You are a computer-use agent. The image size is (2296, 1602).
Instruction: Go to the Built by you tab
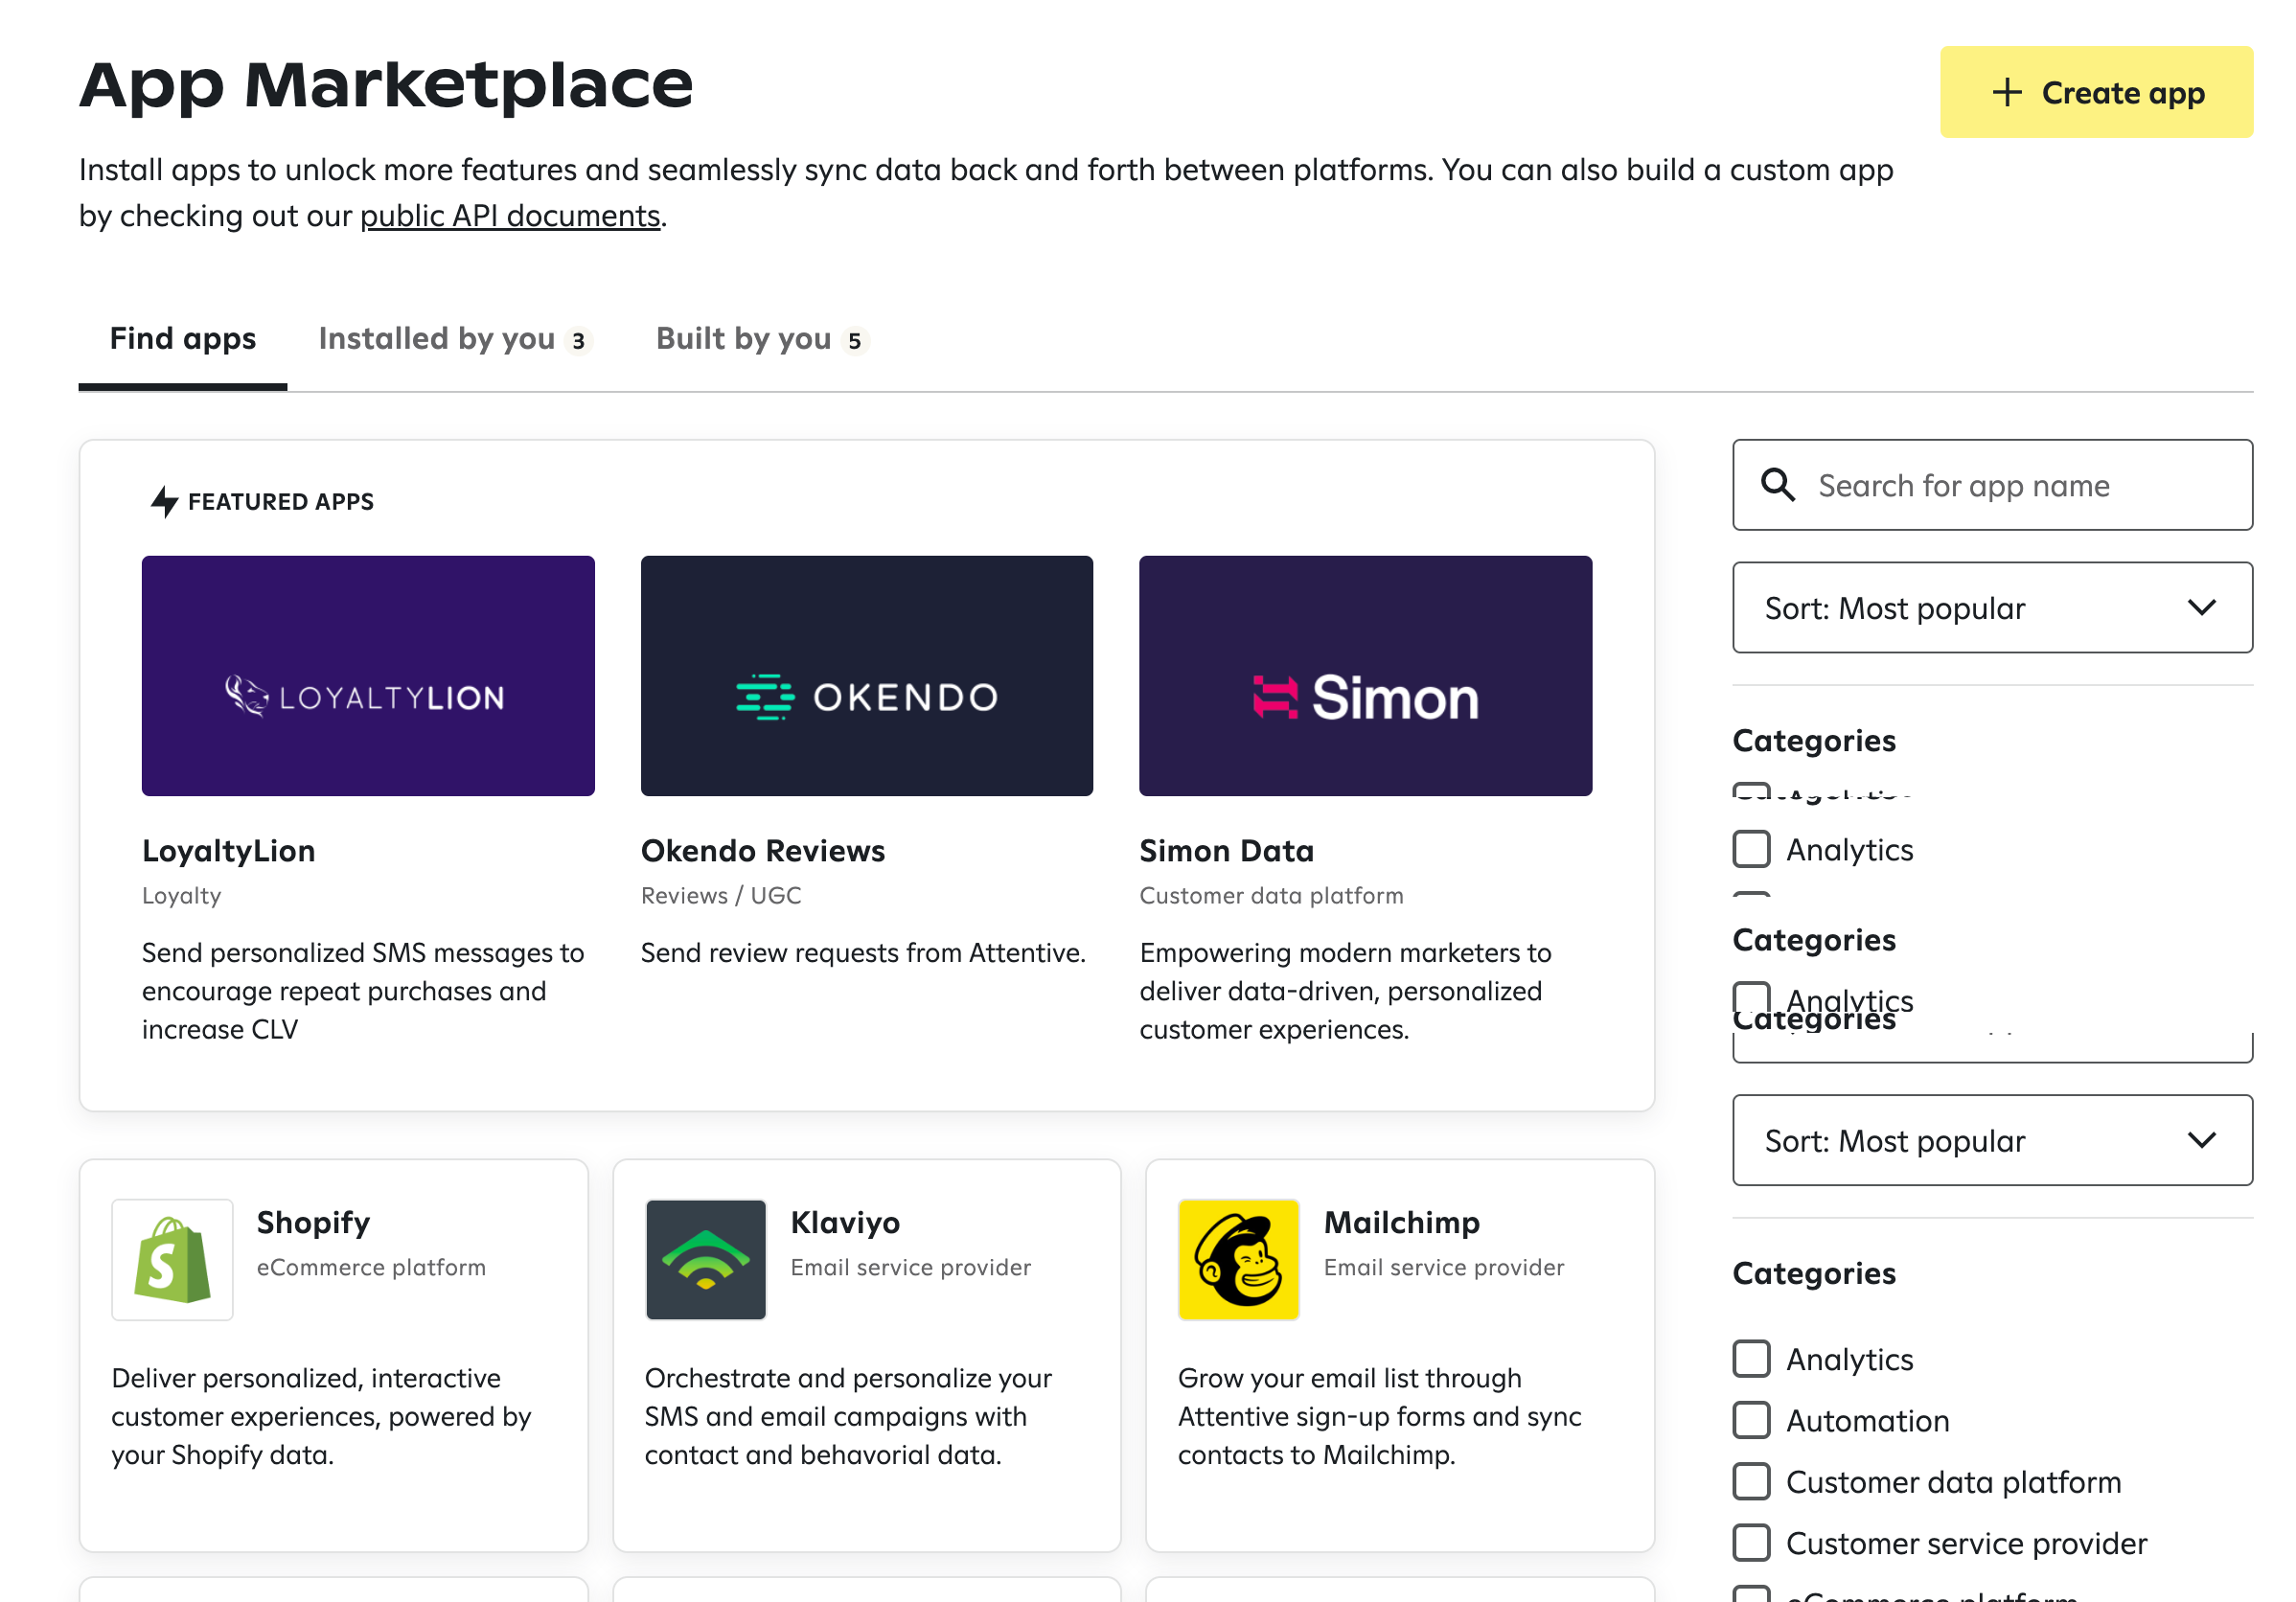coord(762,339)
